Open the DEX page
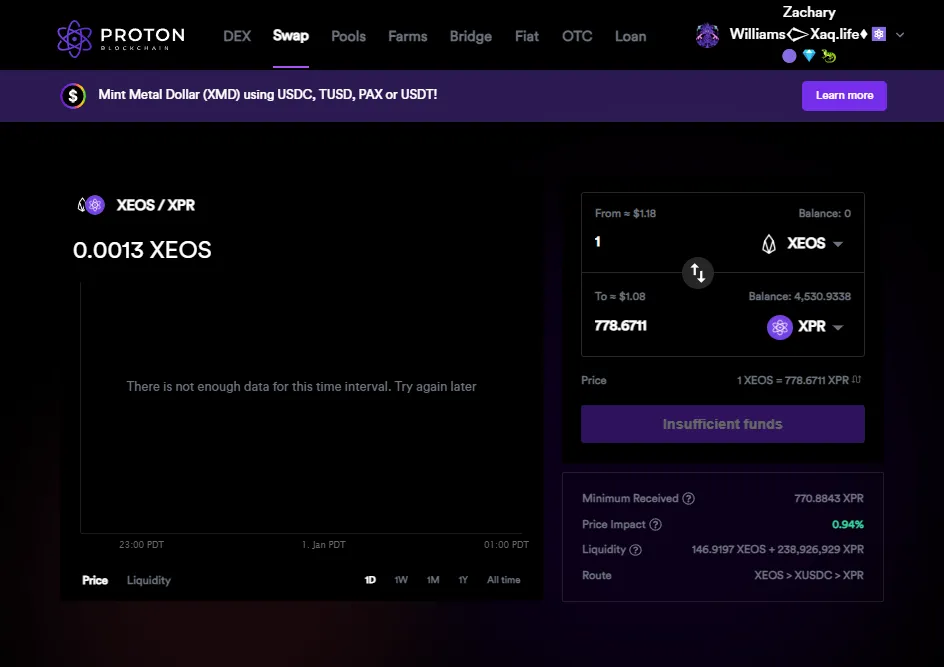 pyautogui.click(x=237, y=36)
